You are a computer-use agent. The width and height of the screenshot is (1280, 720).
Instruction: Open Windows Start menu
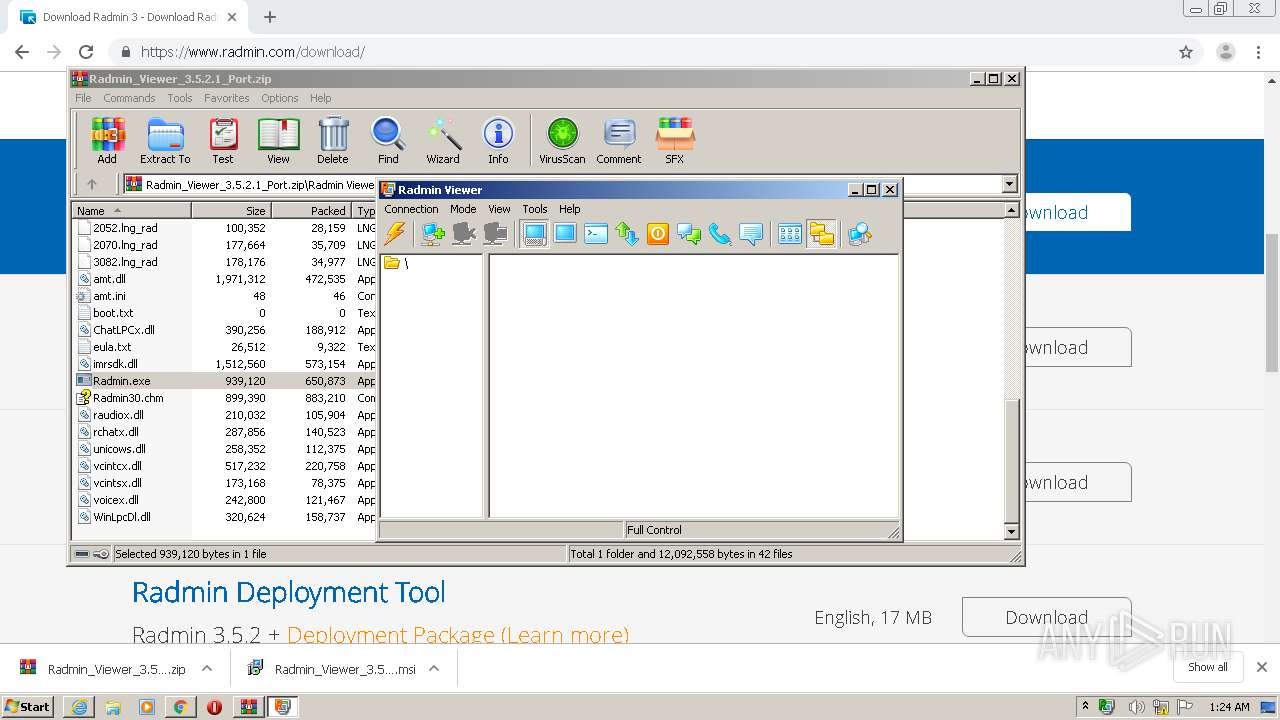click(28, 706)
